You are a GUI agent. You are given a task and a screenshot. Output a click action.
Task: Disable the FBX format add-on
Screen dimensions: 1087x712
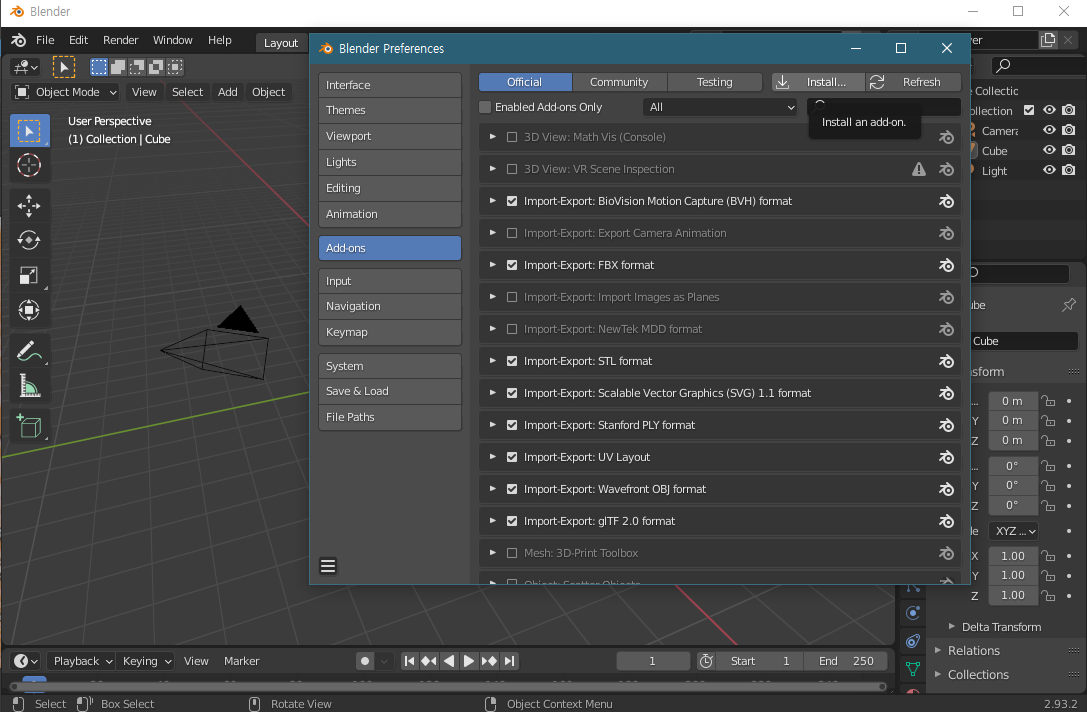point(512,266)
